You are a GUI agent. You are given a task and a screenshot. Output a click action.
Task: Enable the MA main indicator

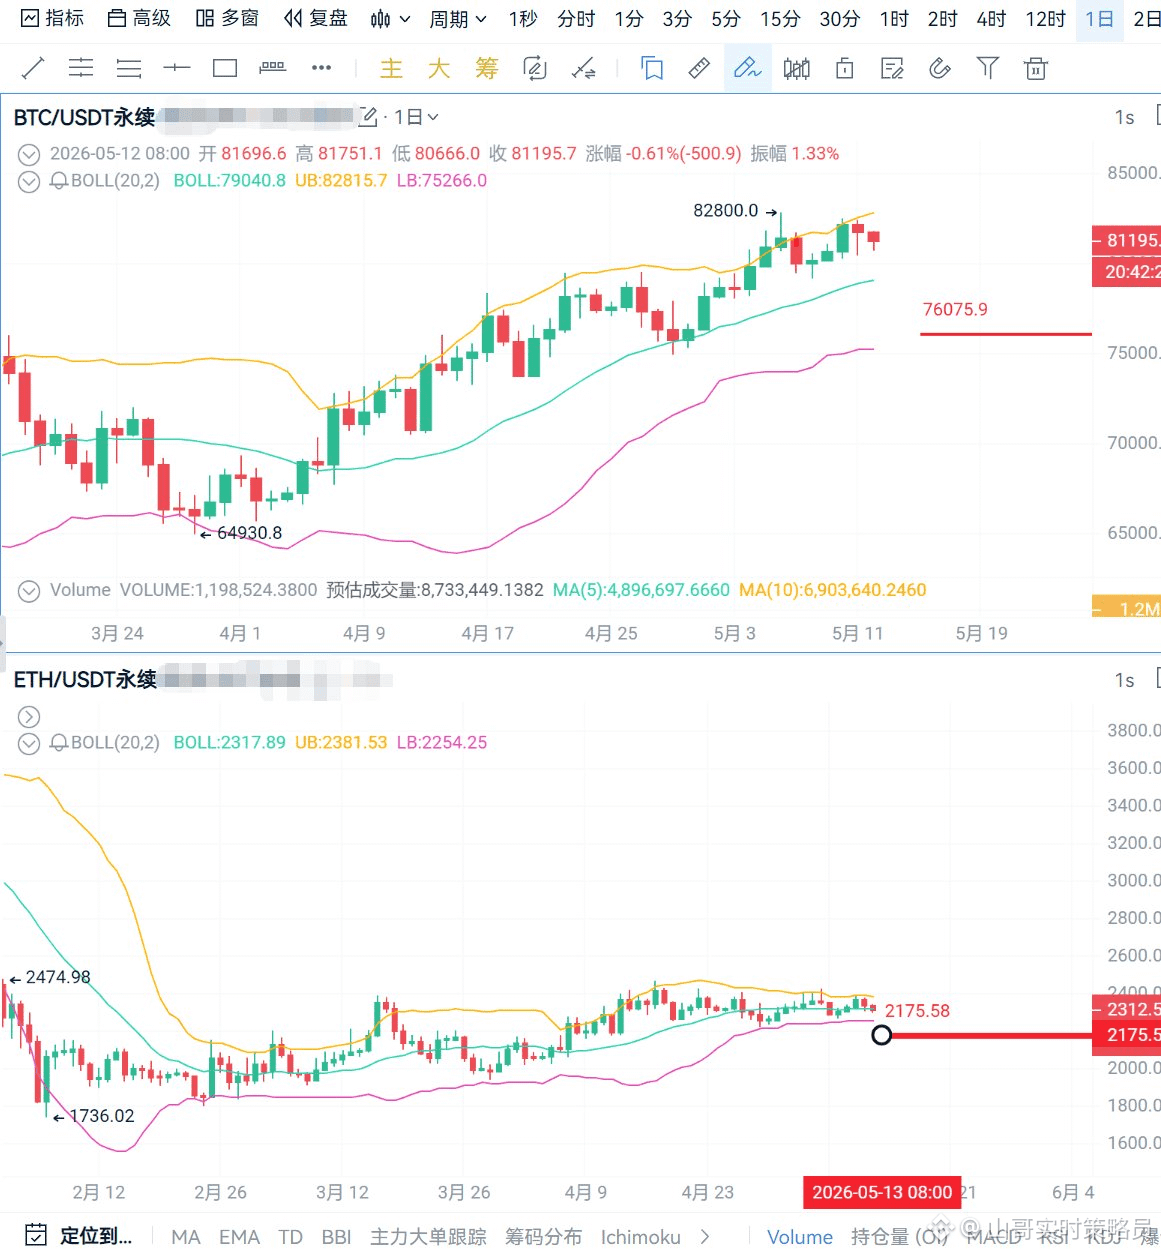[x=186, y=1237]
